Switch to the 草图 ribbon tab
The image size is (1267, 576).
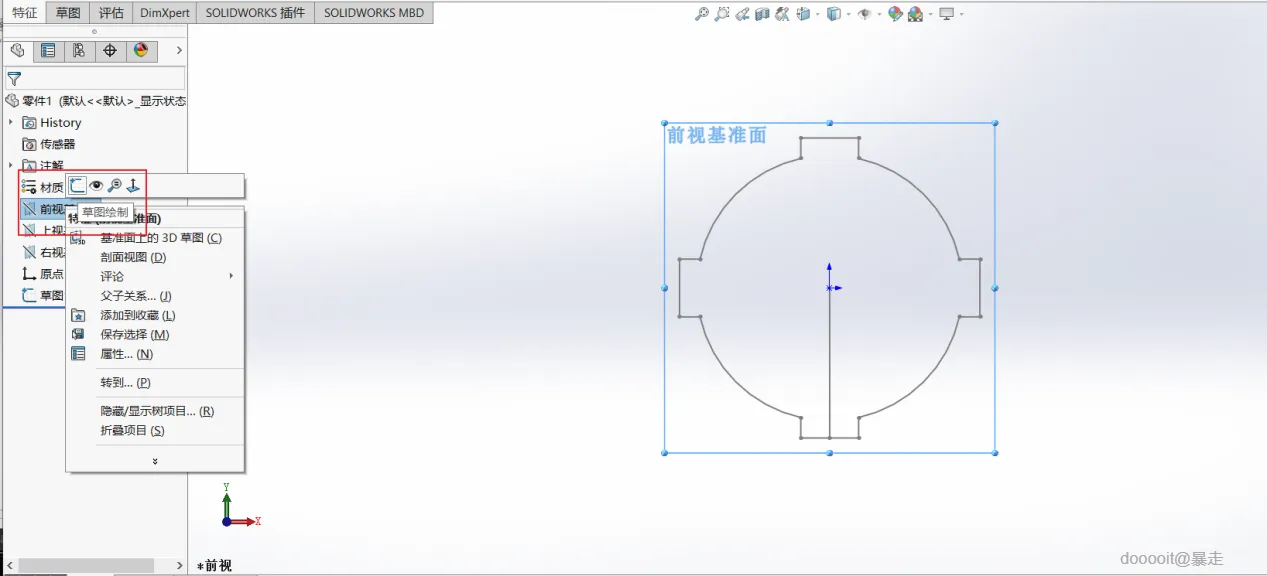click(x=68, y=13)
